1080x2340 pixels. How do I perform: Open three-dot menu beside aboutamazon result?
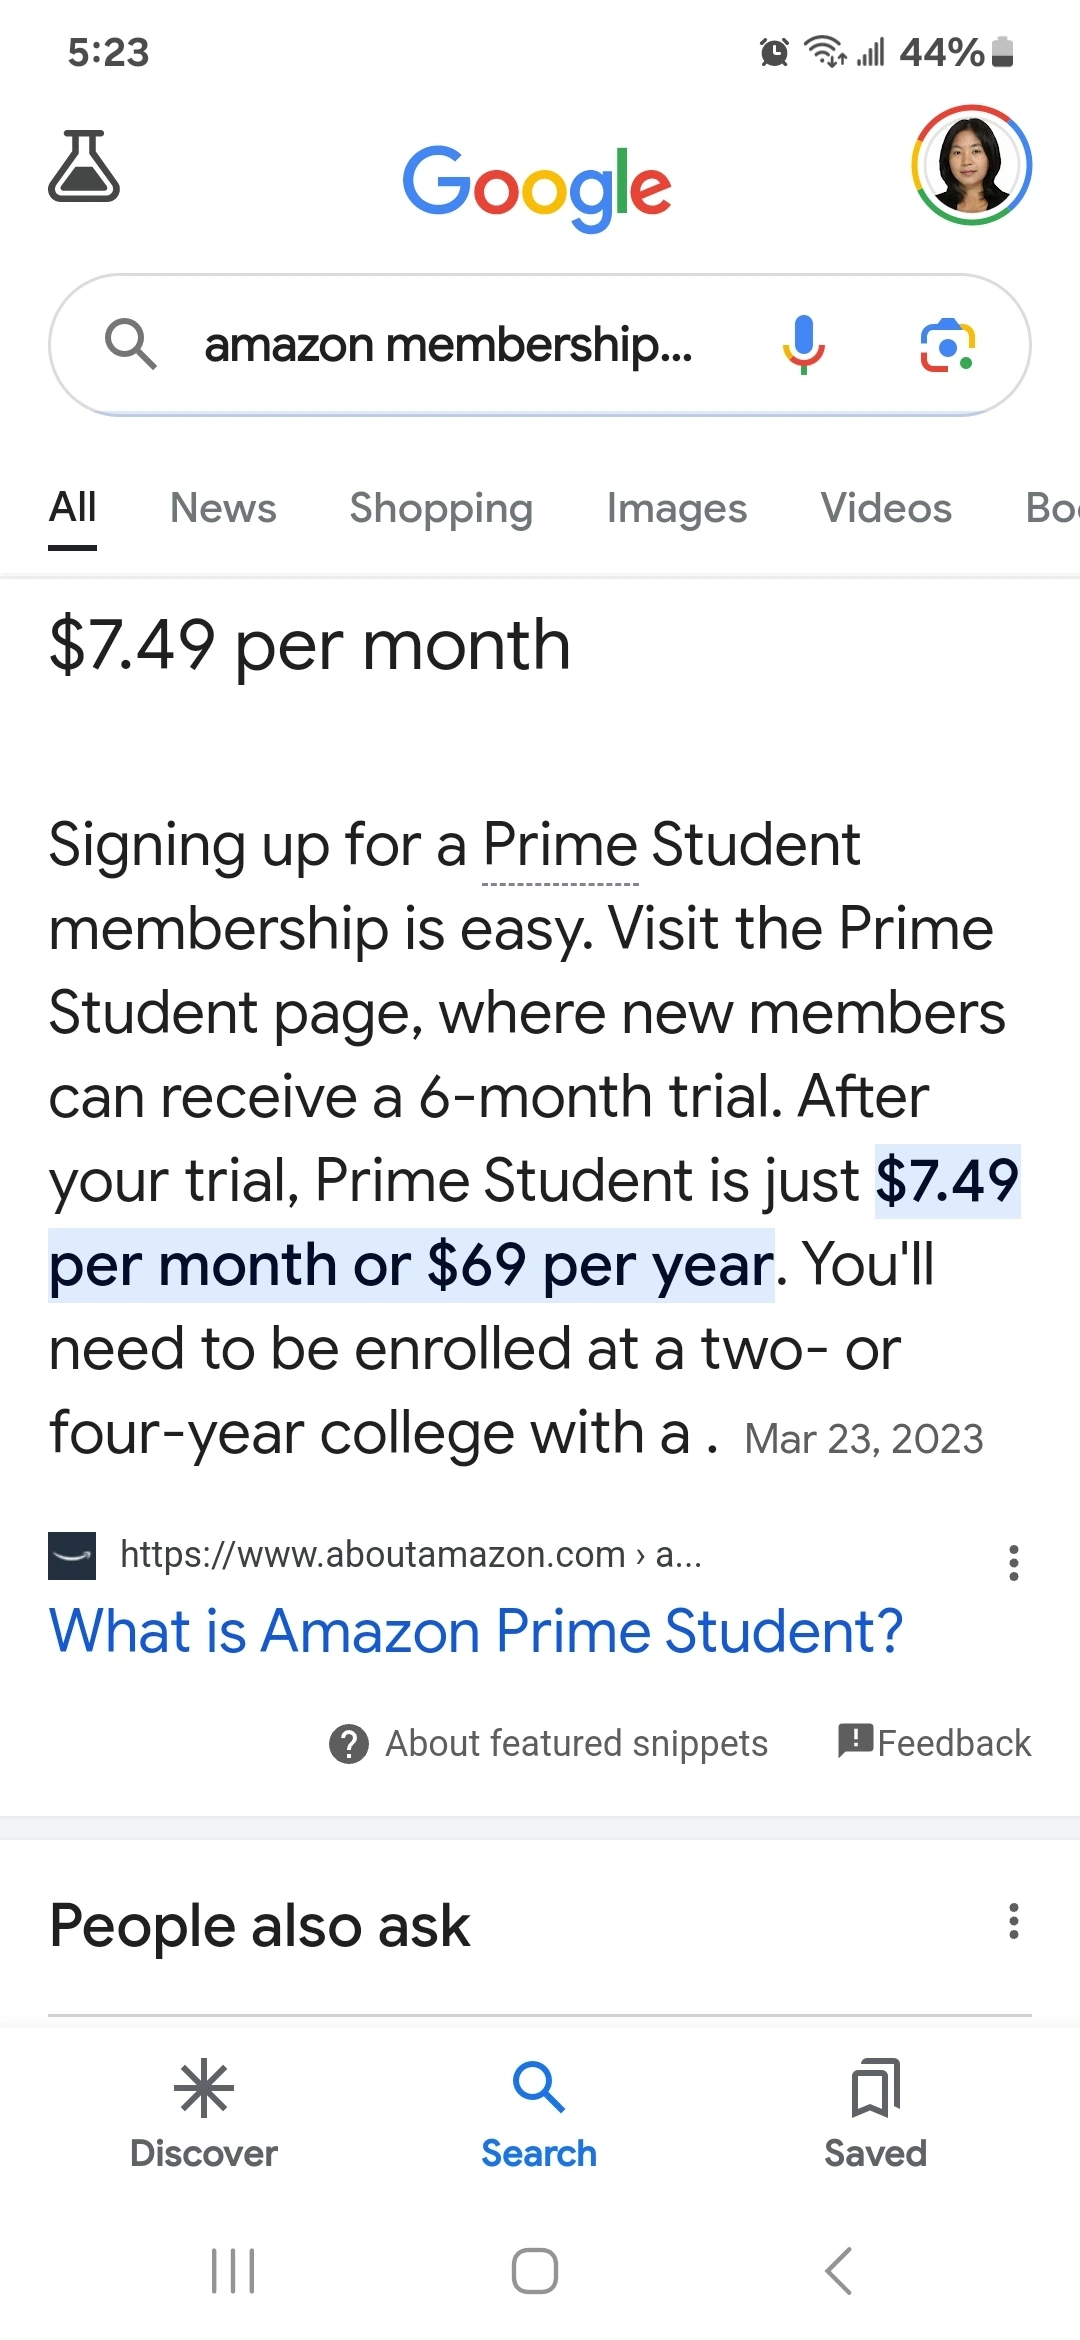pos(1013,1562)
